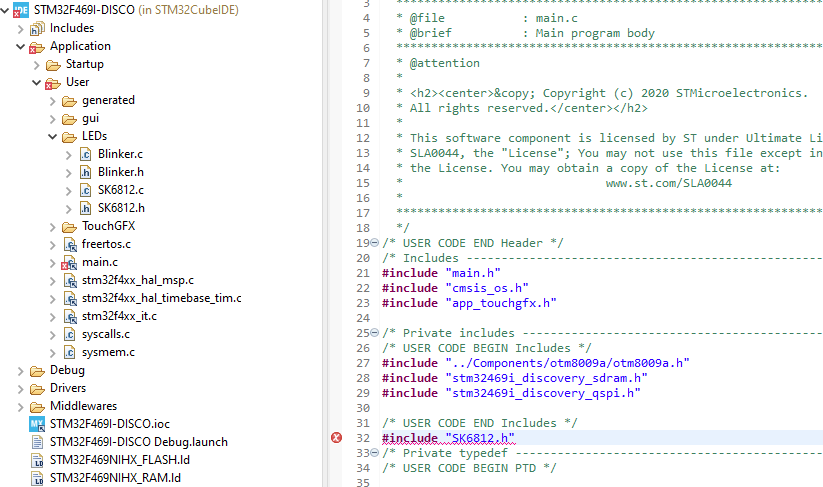This screenshot has width=823, height=487.
Task: Select the STM32F469NIHX_RAM.ld file name
Action: pyautogui.click(x=115, y=478)
